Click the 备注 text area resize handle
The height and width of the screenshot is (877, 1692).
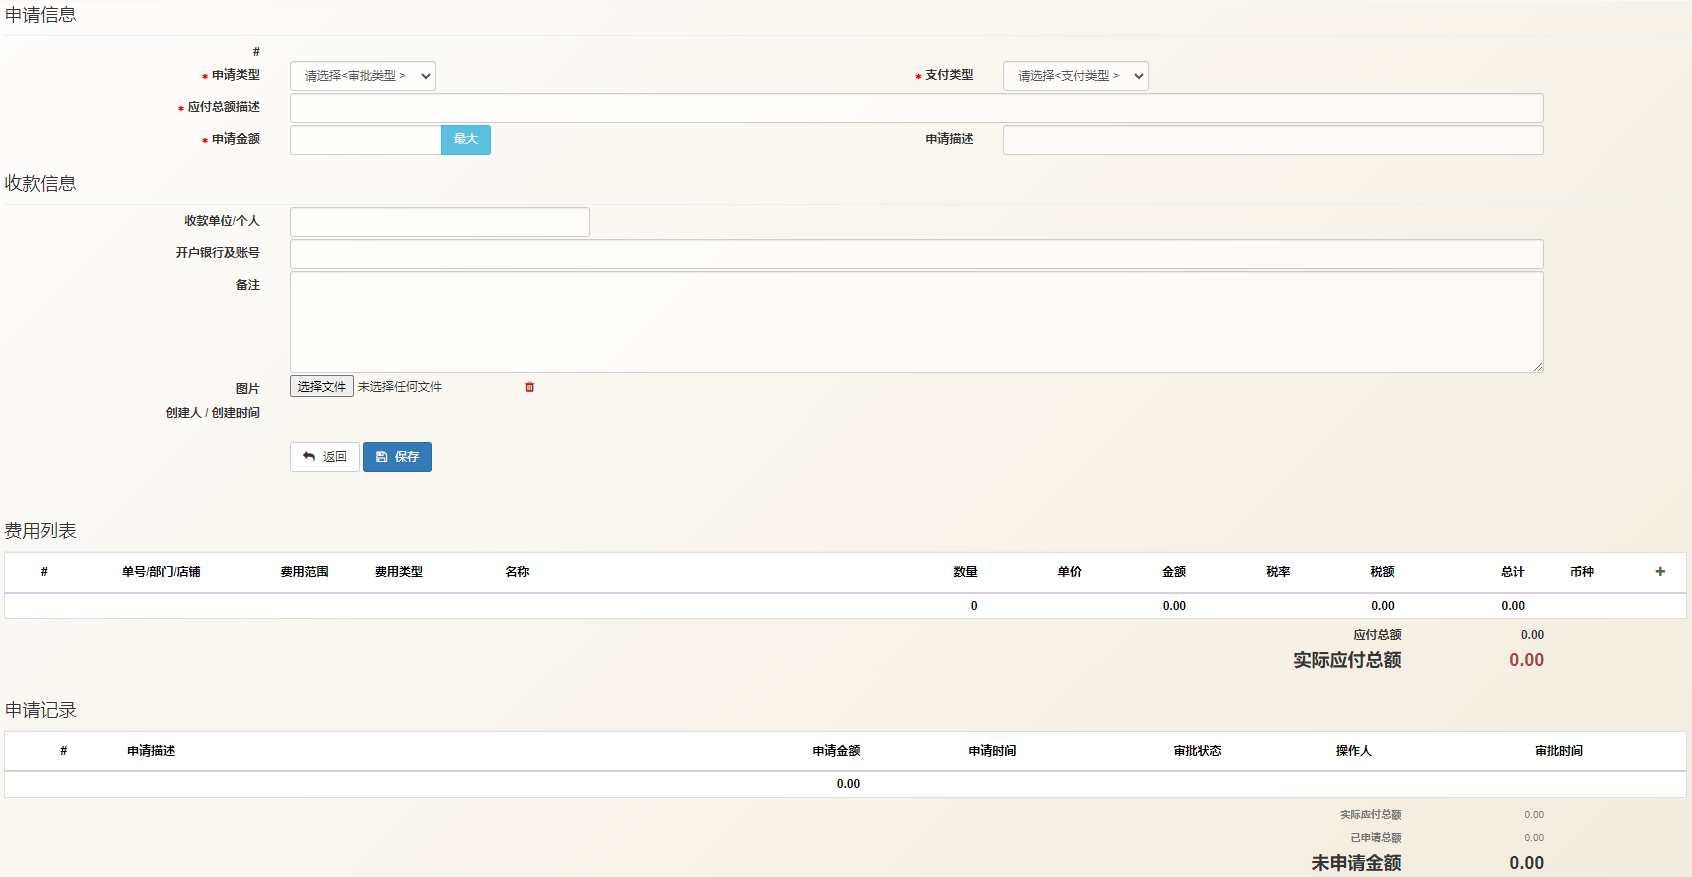[1538, 367]
